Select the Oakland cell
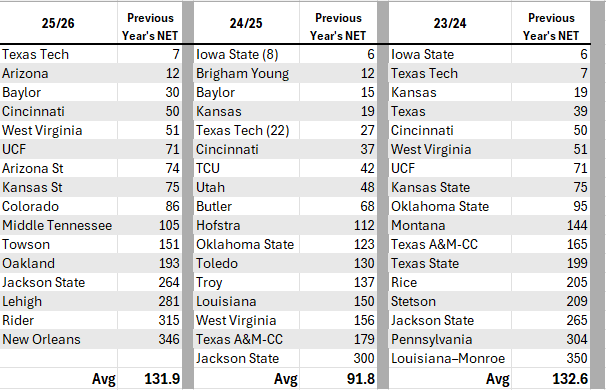The width and height of the screenshot is (606, 390). click(58, 263)
